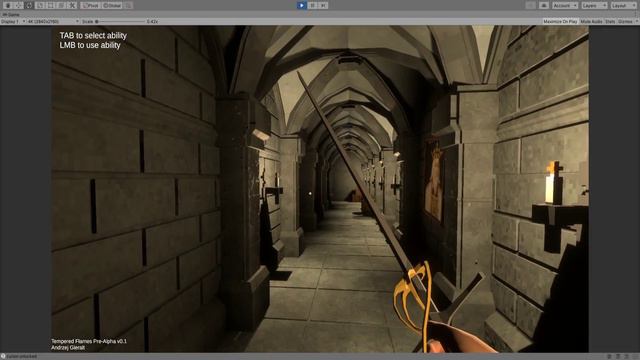Select the Scale tool
Screen dimensions: 640x360
tap(40, 6)
